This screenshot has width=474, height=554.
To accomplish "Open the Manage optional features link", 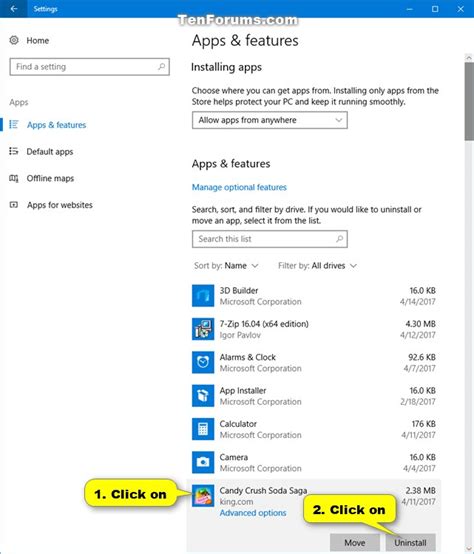I will pos(239,187).
